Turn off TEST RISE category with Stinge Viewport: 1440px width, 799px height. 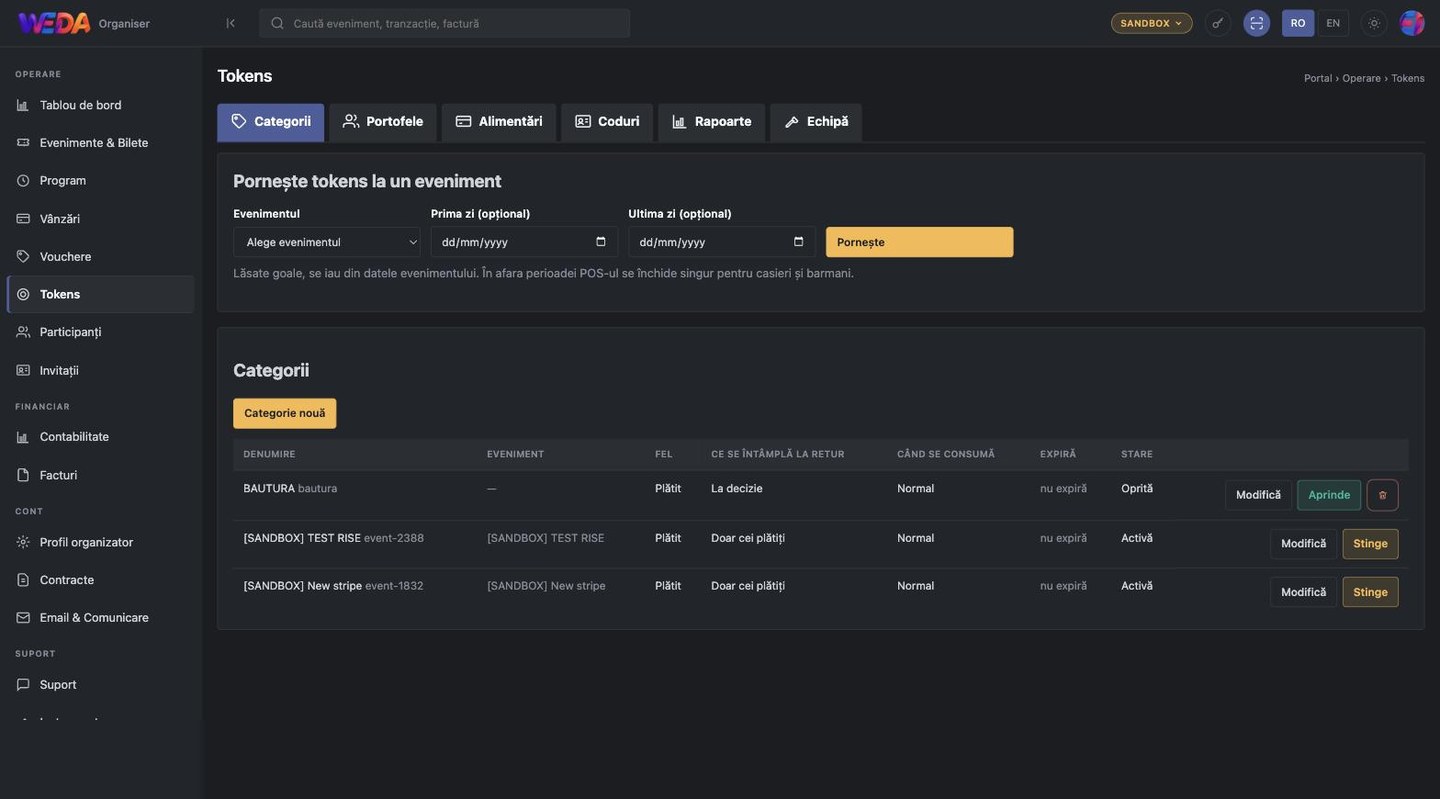tap(1370, 544)
